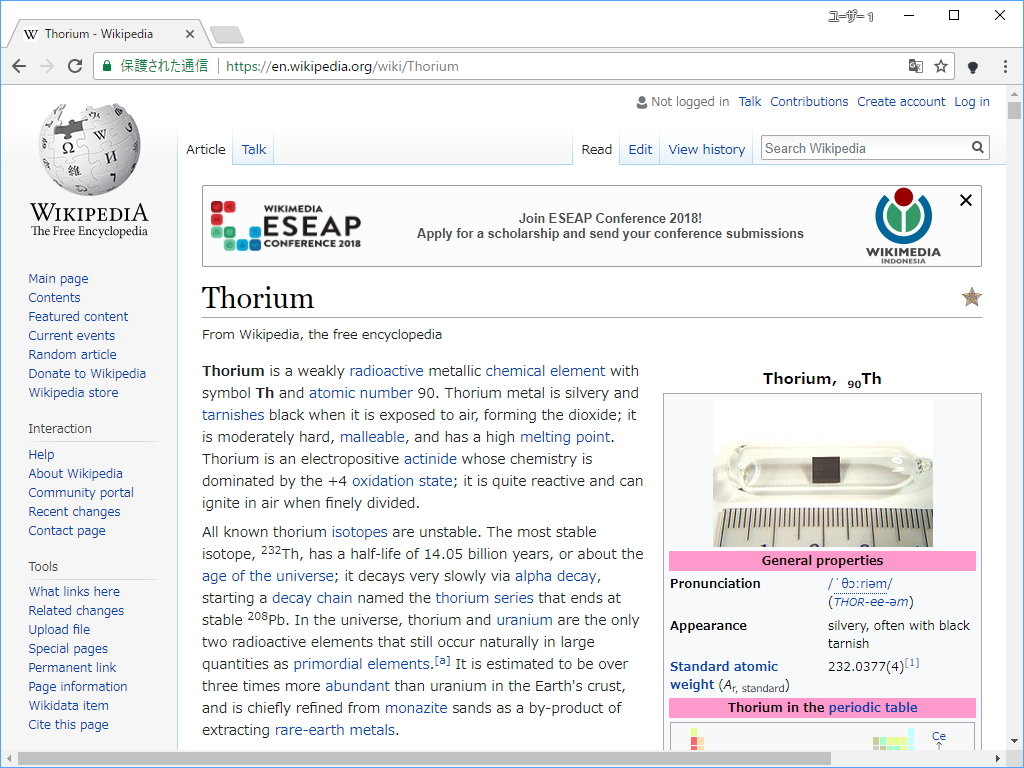Reload the Thorium page
Screen dimensions: 1024x768
point(75,66)
